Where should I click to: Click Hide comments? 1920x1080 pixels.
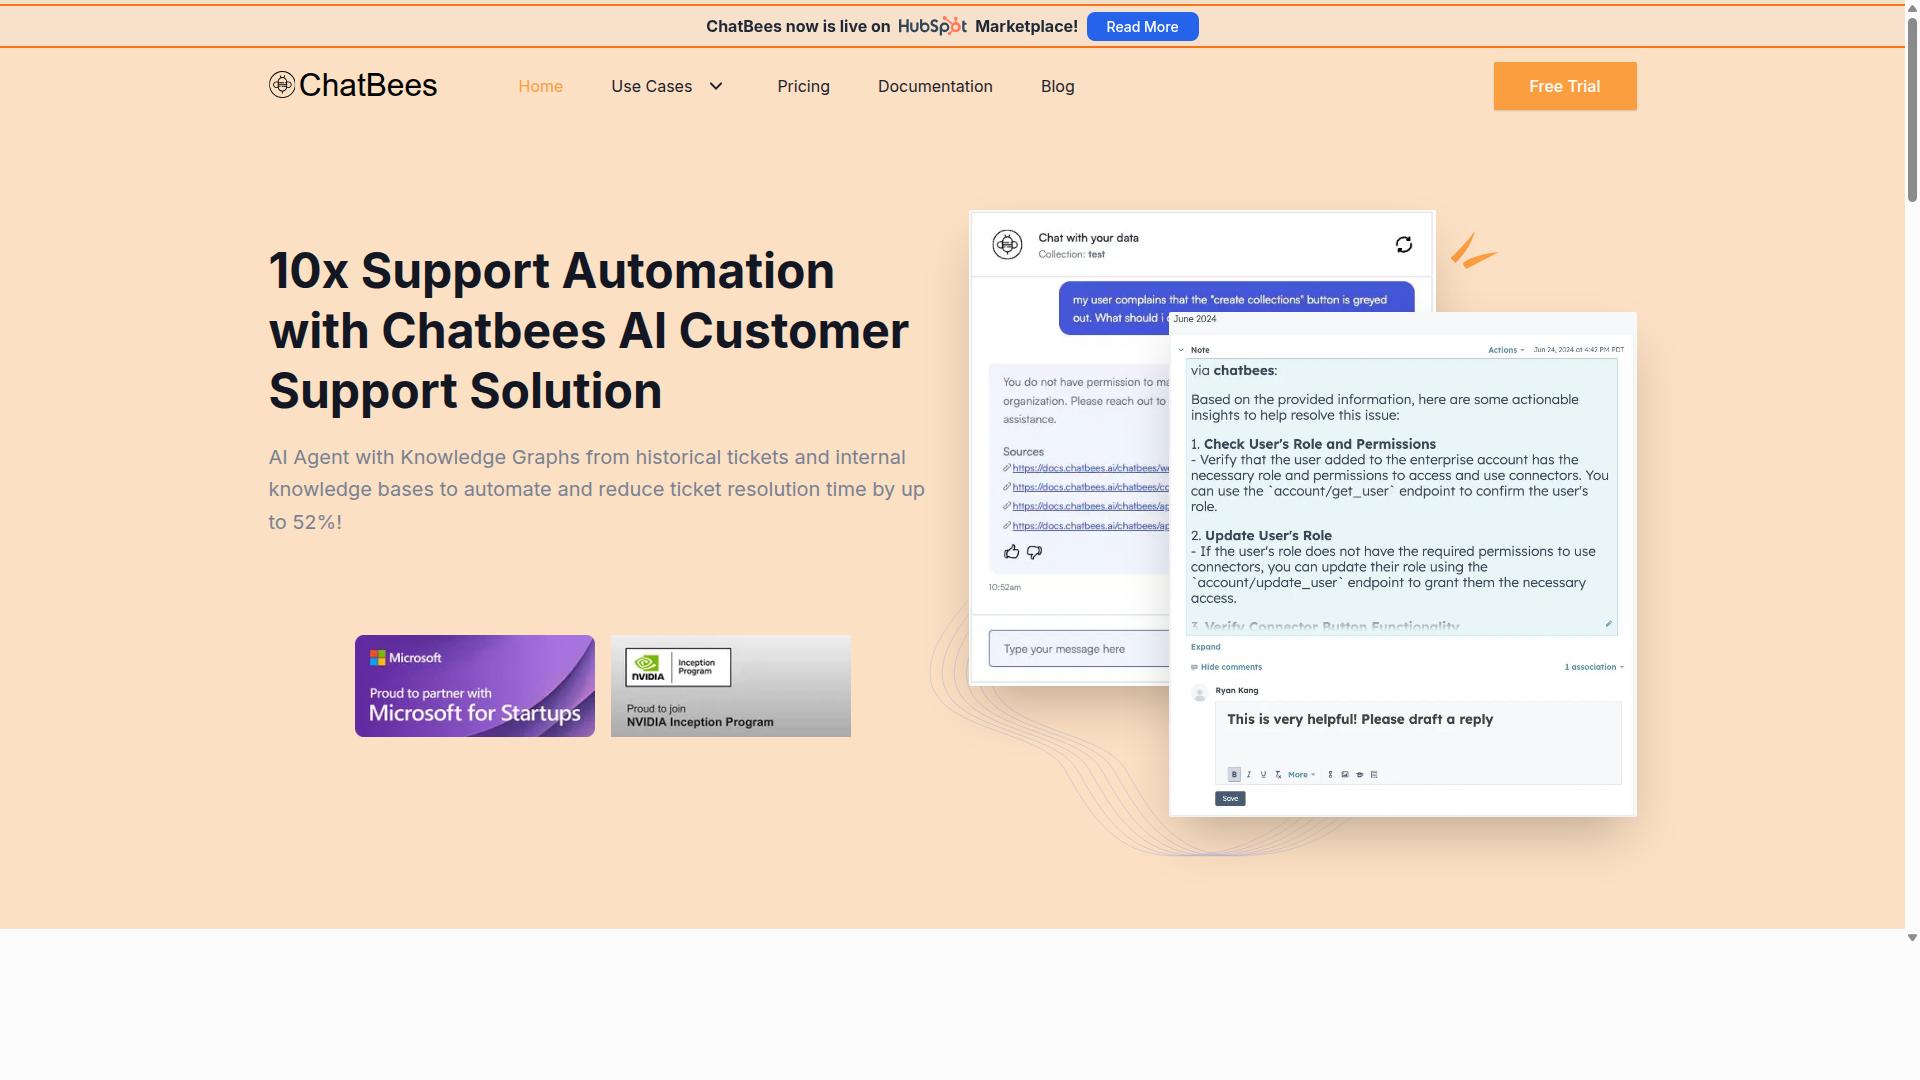pos(1226,667)
